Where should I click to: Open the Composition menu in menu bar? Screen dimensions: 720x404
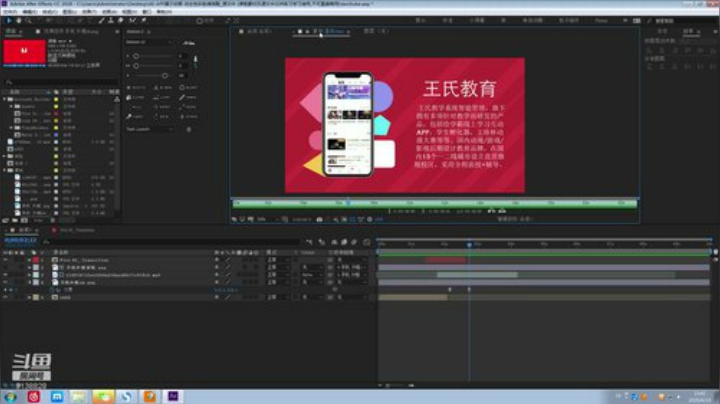[50, 11]
